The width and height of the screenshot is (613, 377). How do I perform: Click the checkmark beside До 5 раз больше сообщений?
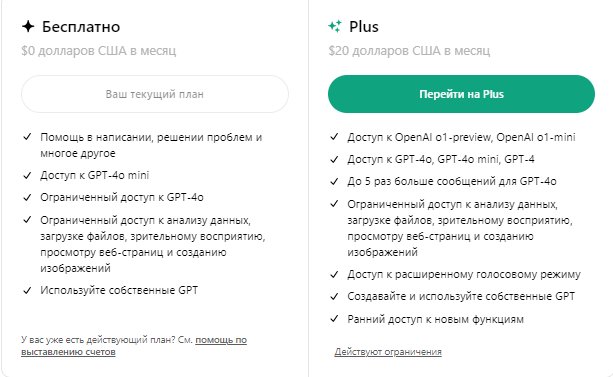334,181
